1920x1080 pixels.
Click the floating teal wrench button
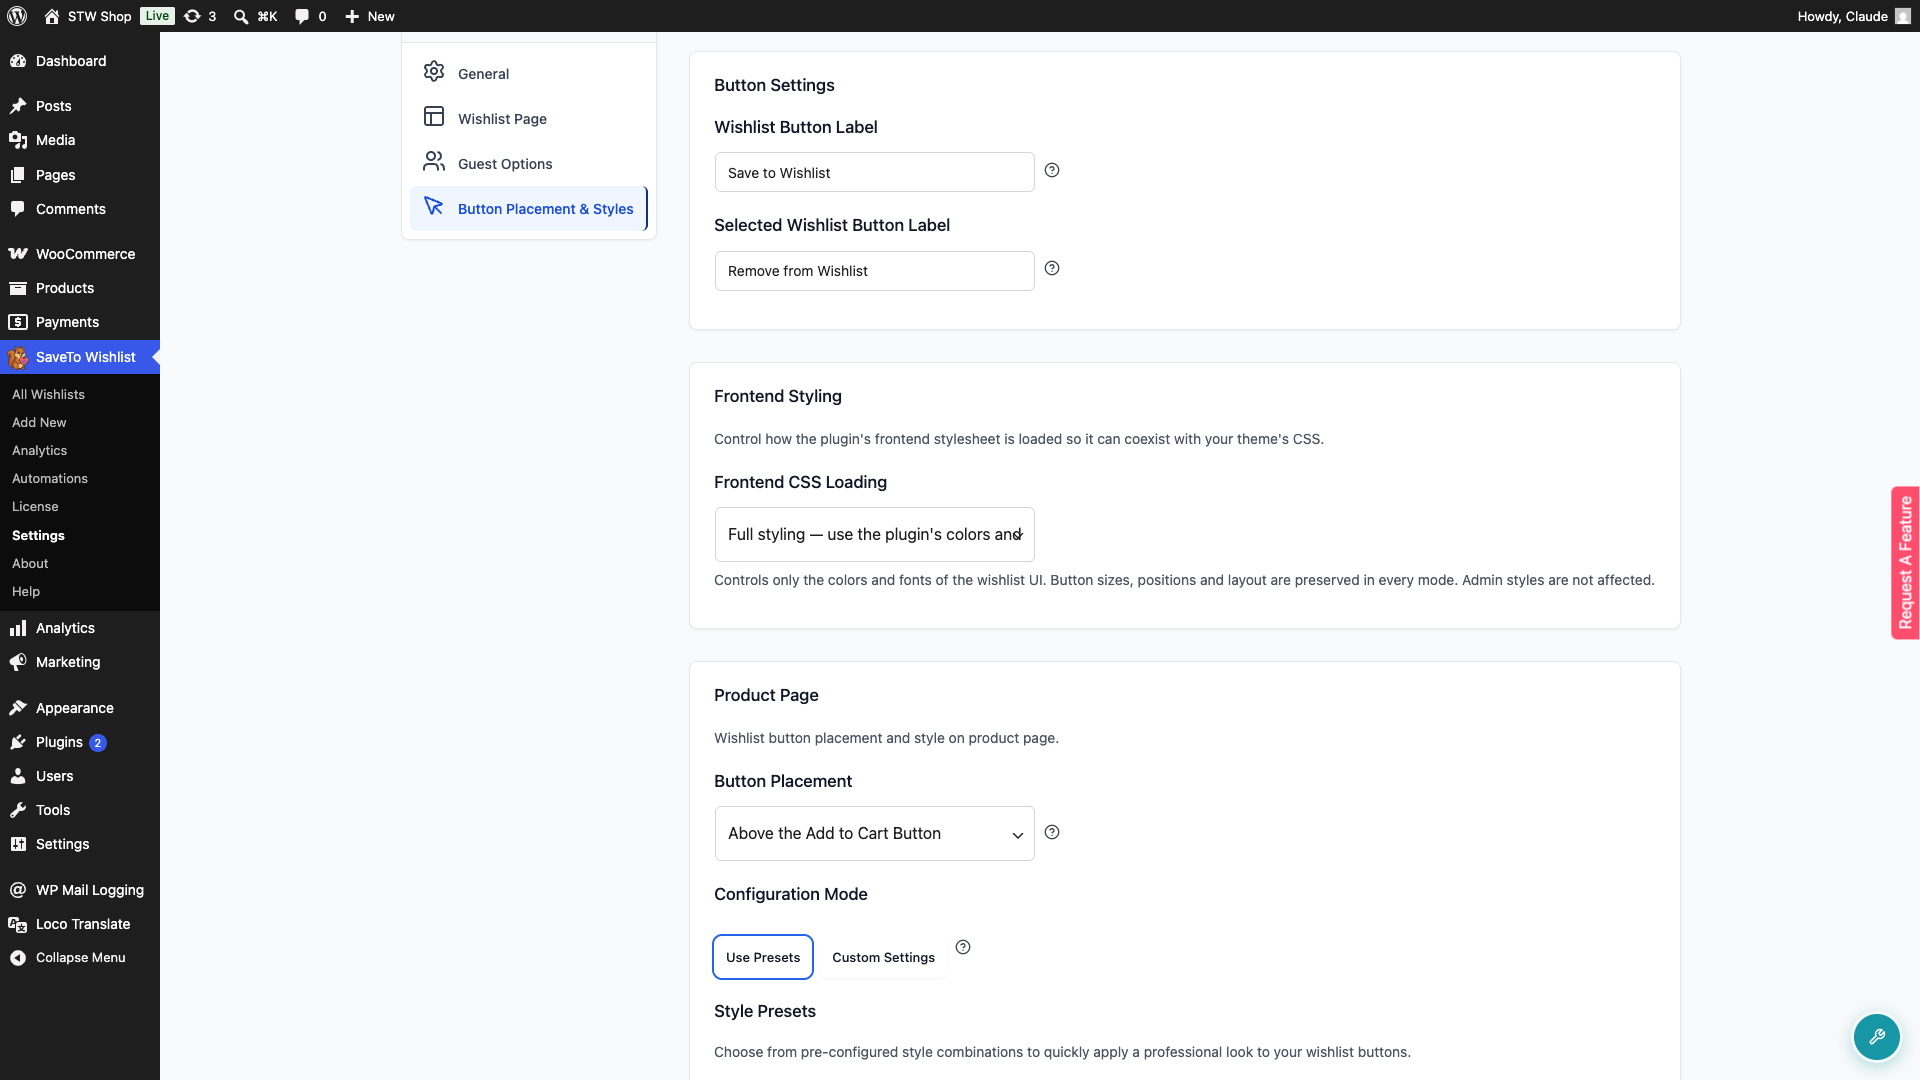pyautogui.click(x=1876, y=1037)
